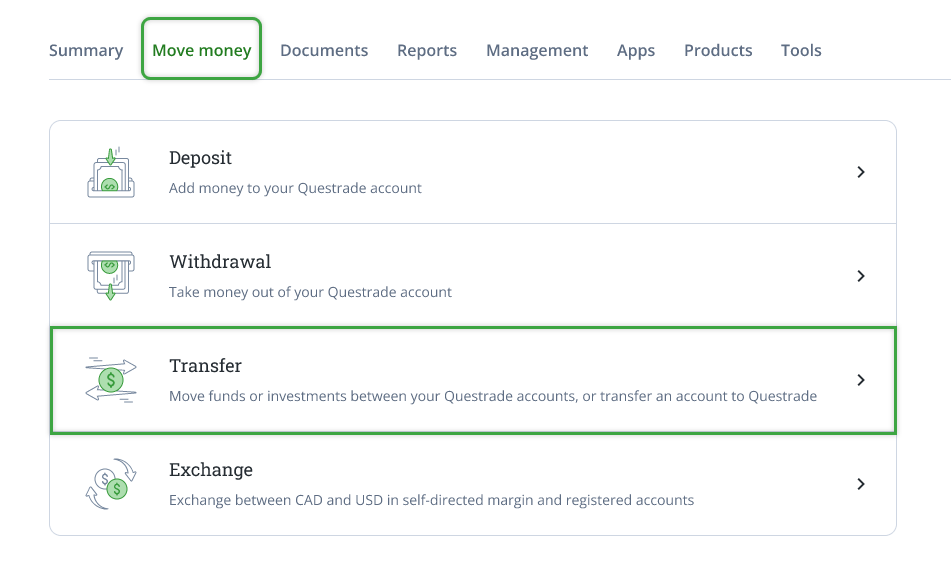The width and height of the screenshot is (951, 586).
Task: Open the highlighted Transfer option
Action: tap(473, 380)
